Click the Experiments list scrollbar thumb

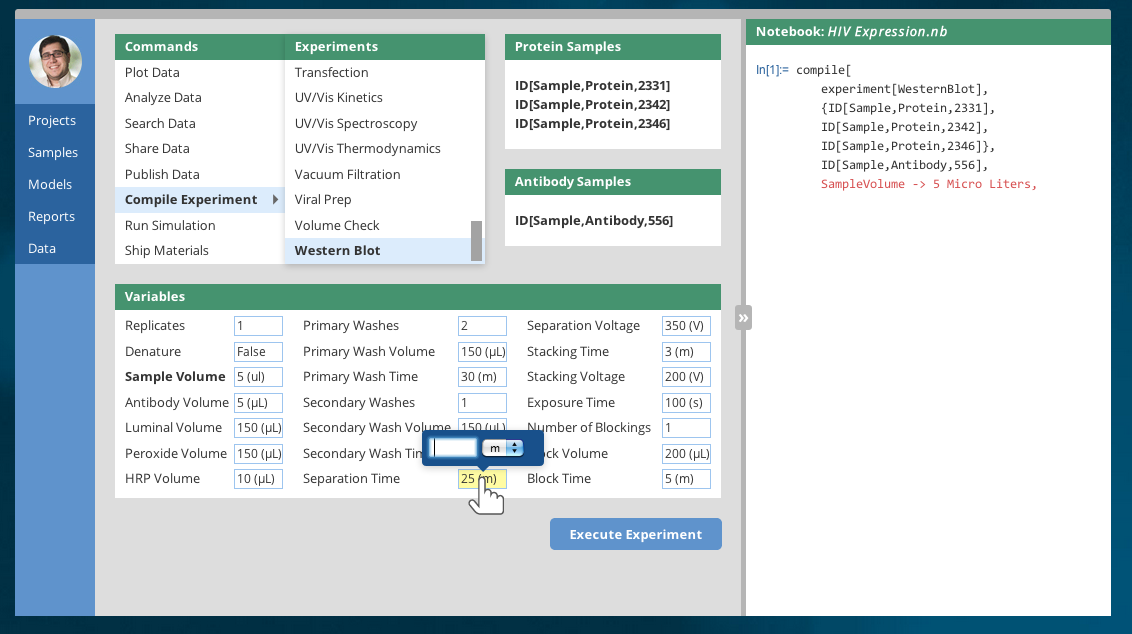(x=476, y=240)
